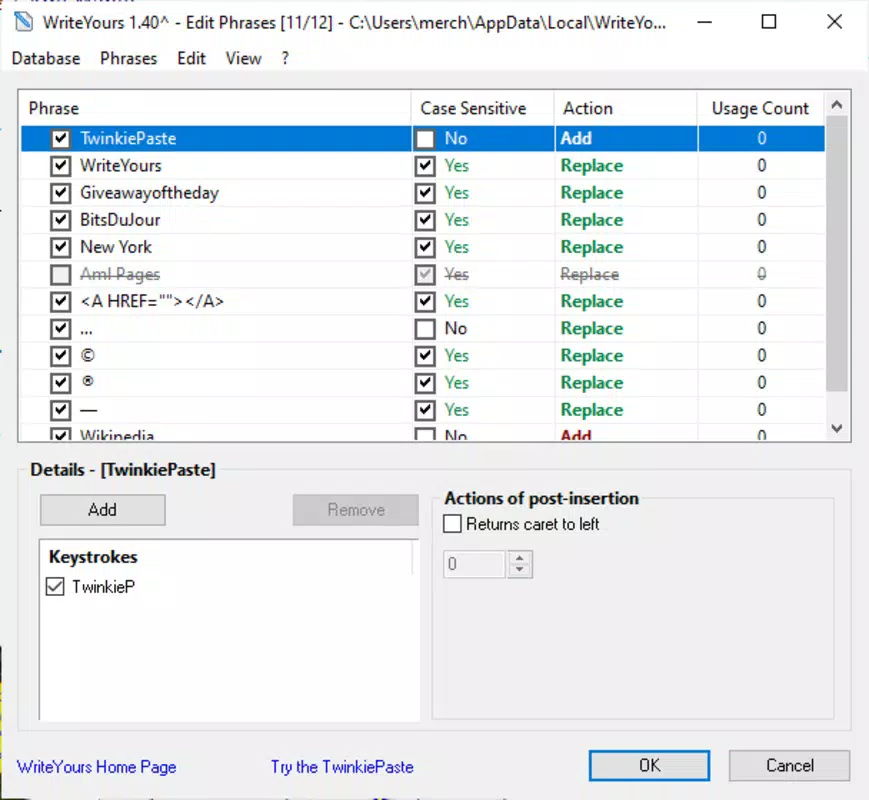Screen dimensions: 869x800
Task: Increase the caret offset spinner value
Action: [519, 558]
